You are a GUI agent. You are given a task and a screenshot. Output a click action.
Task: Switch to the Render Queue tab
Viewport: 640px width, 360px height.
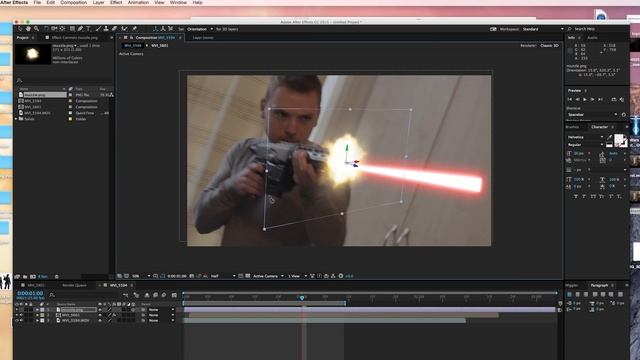click(74, 285)
